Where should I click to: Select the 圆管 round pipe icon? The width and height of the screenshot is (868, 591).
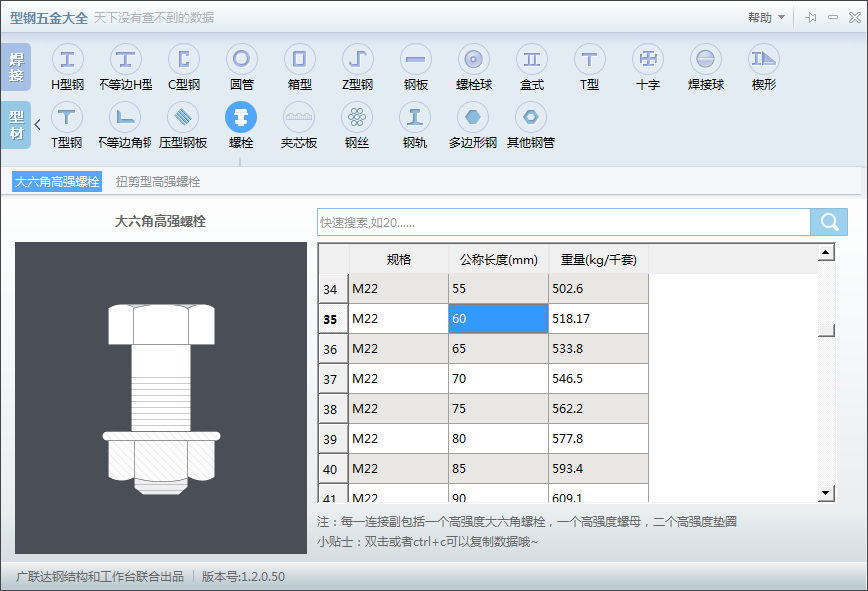pos(242,59)
